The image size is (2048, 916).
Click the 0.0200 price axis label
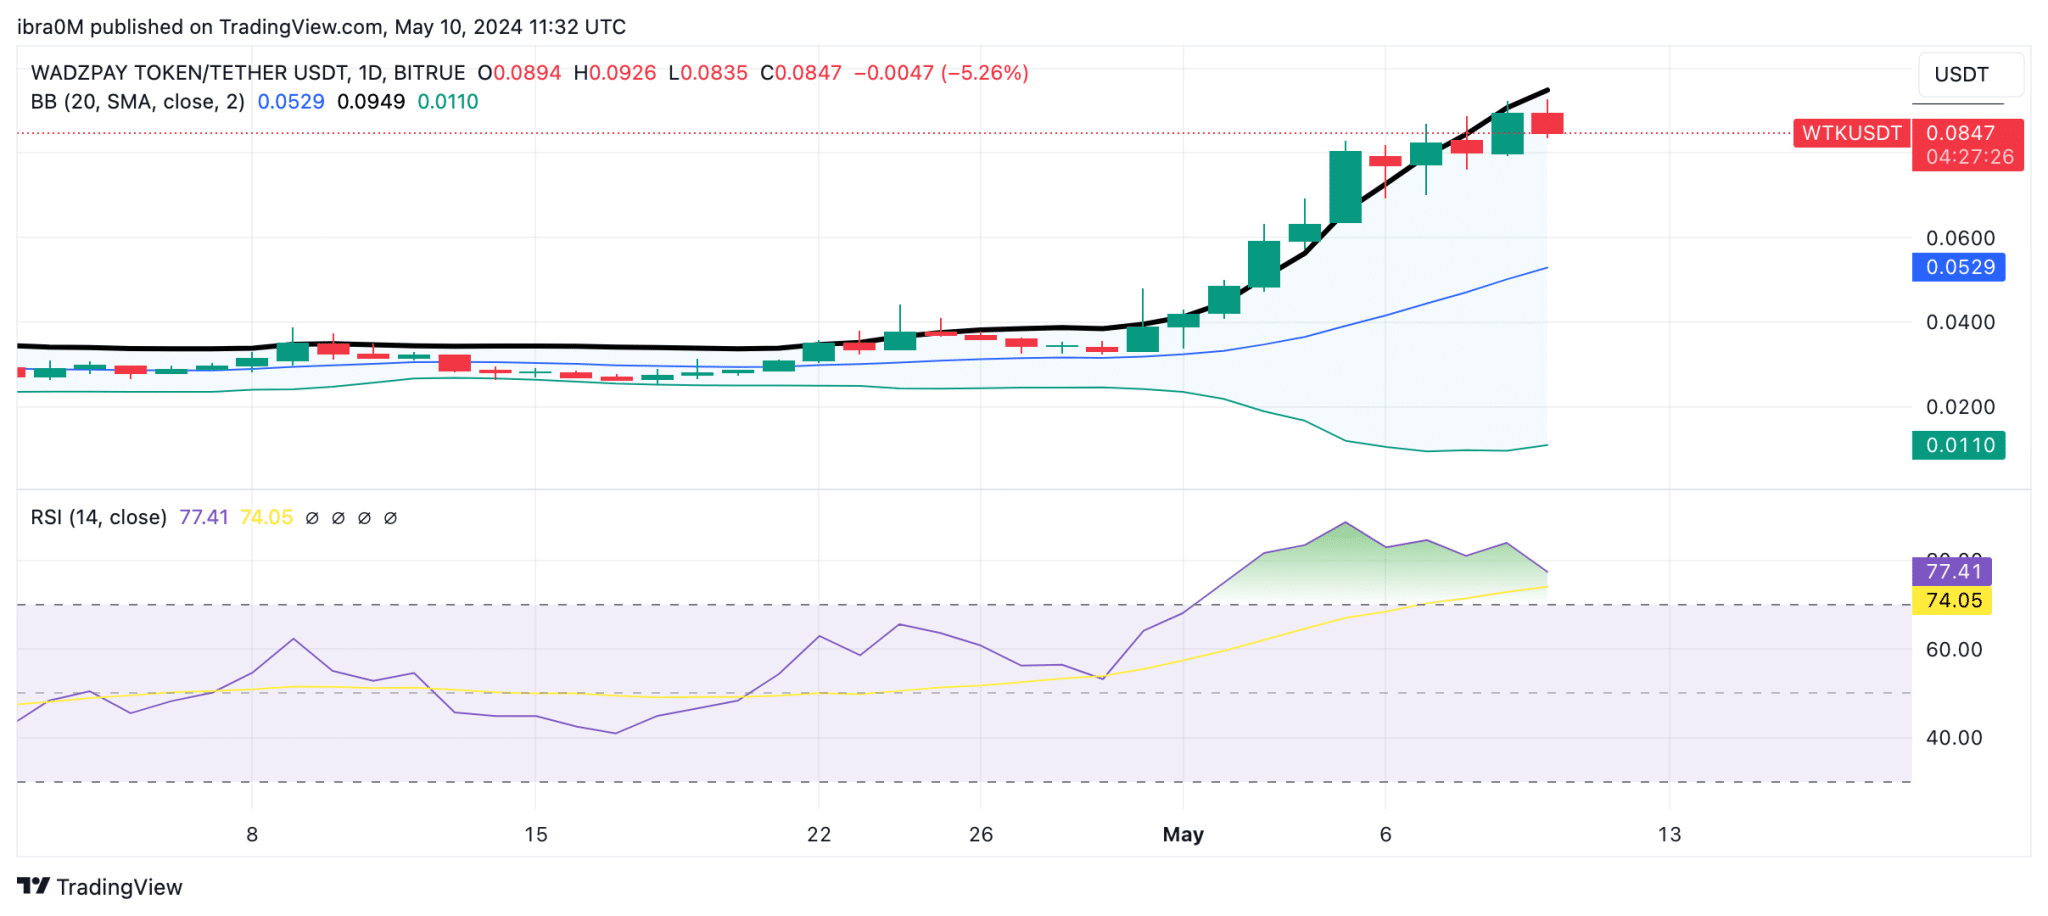coord(1960,407)
